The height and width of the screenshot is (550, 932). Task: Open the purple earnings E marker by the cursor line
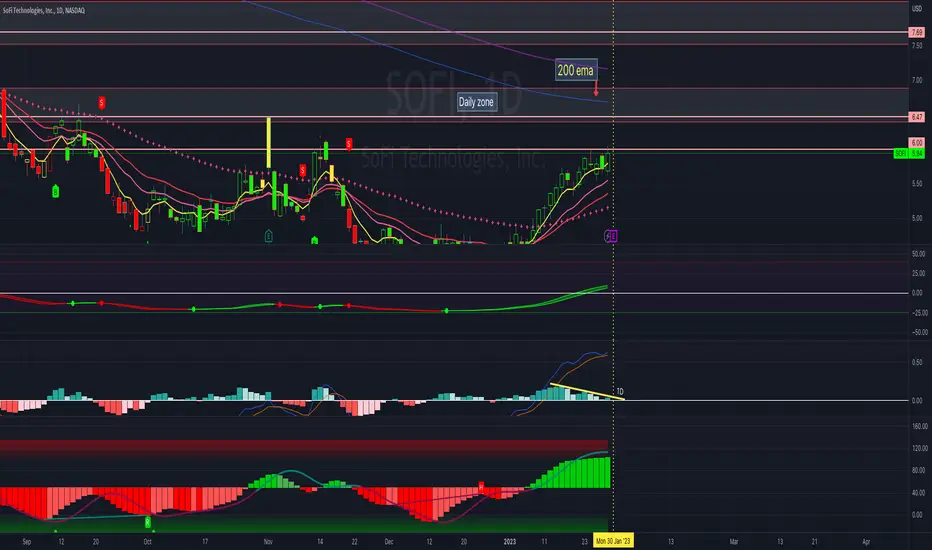[x=613, y=236]
